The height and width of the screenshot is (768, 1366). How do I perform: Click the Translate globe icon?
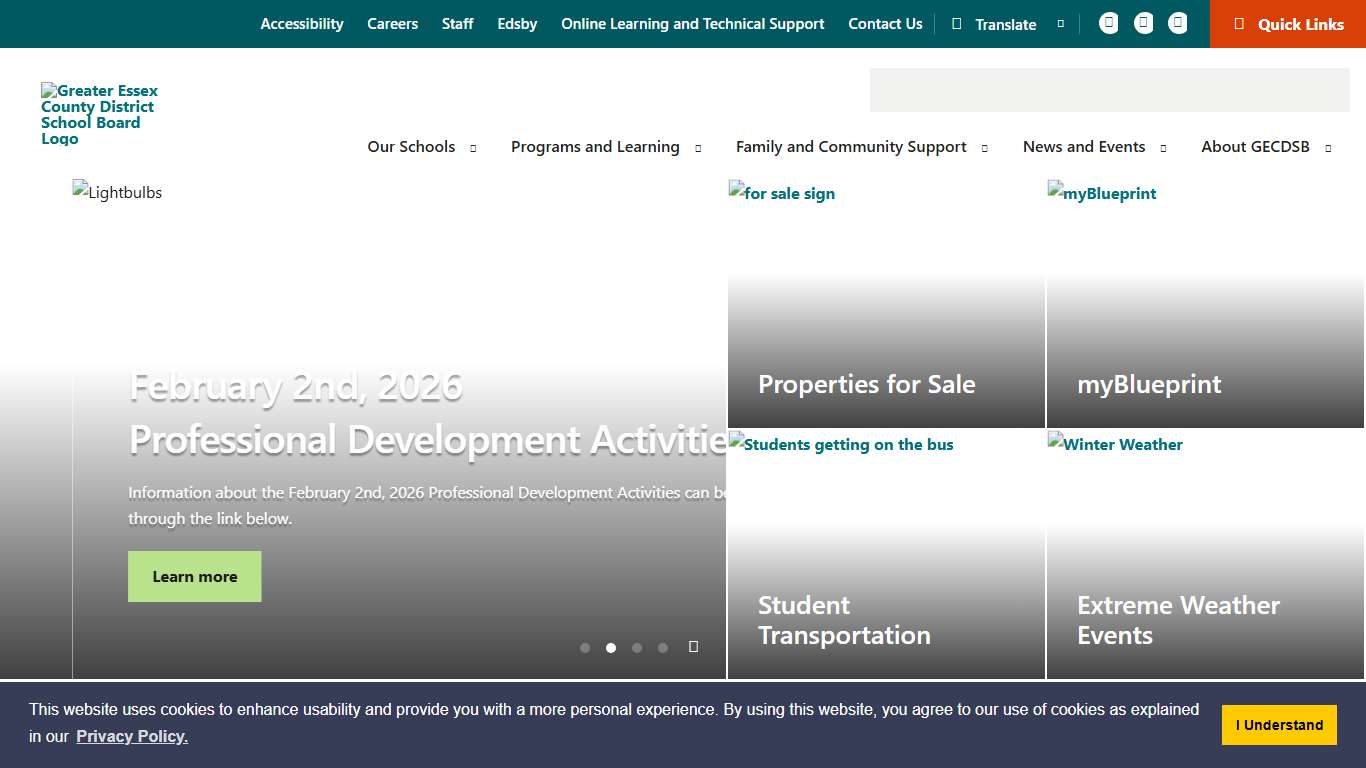[x=957, y=23]
